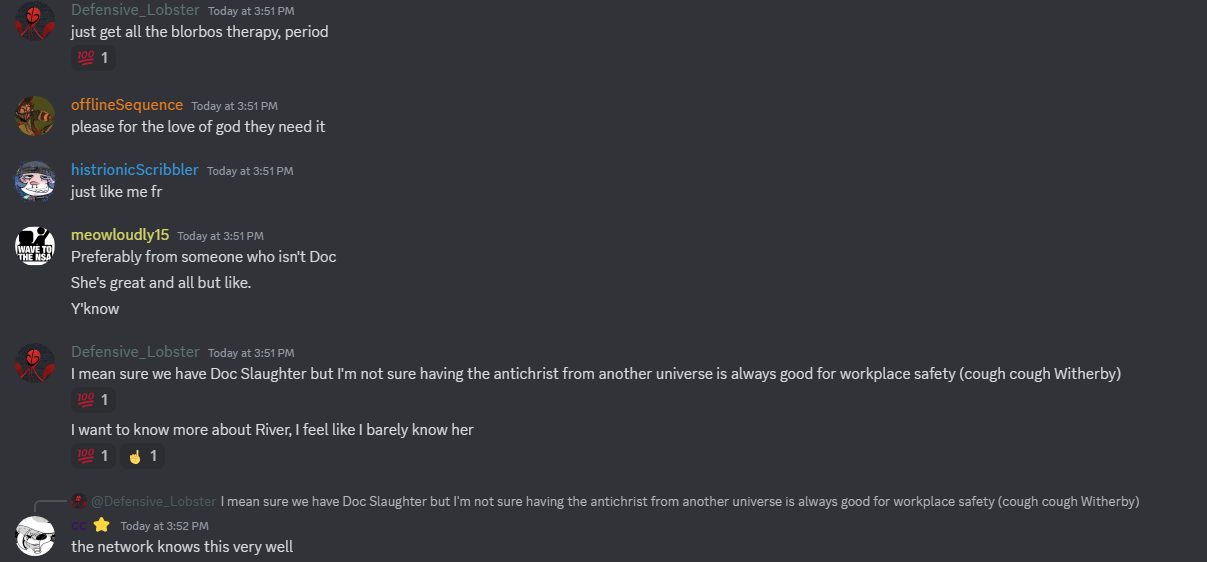The height and width of the screenshot is (562, 1207).
Task: Click the timestamp next to offlineSequence
Action: coord(234,106)
